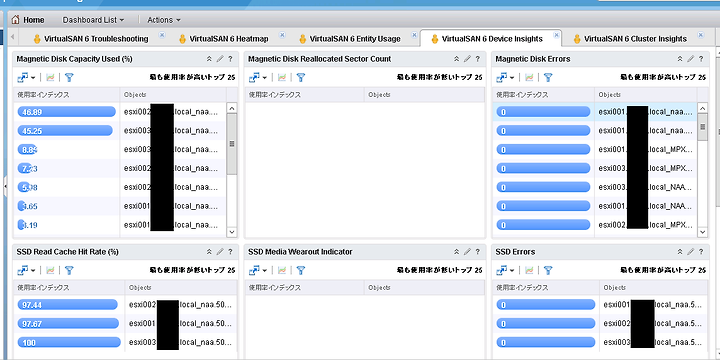The height and width of the screenshot is (360, 720).
Task: Collapse Magnetic Disk Reallocated Sector Count widget
Action: coord(456,59)
